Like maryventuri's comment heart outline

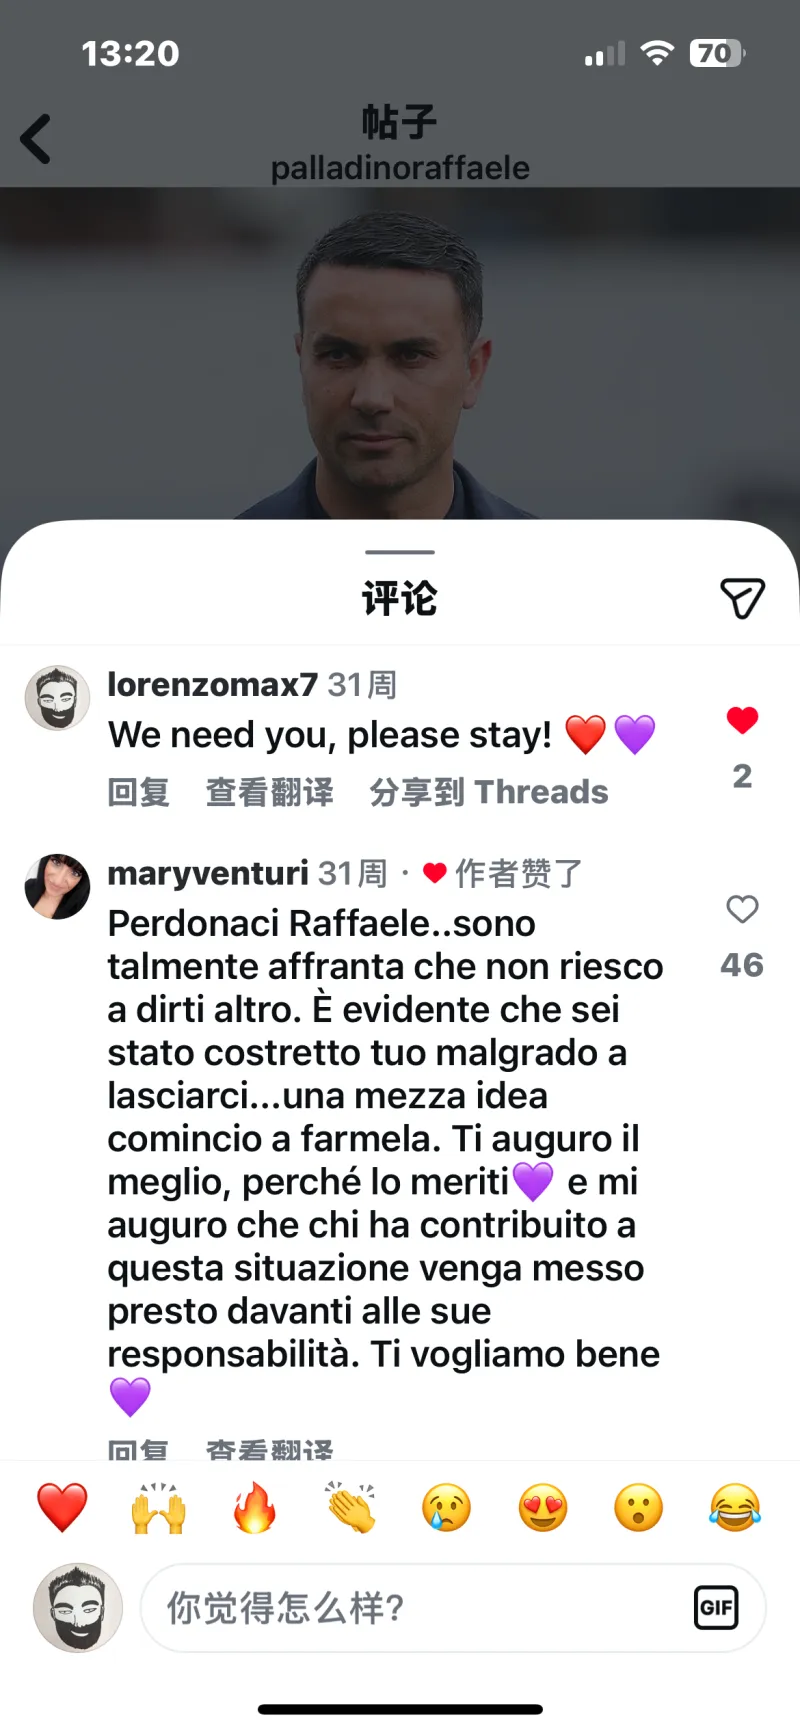tap(742, 909)
